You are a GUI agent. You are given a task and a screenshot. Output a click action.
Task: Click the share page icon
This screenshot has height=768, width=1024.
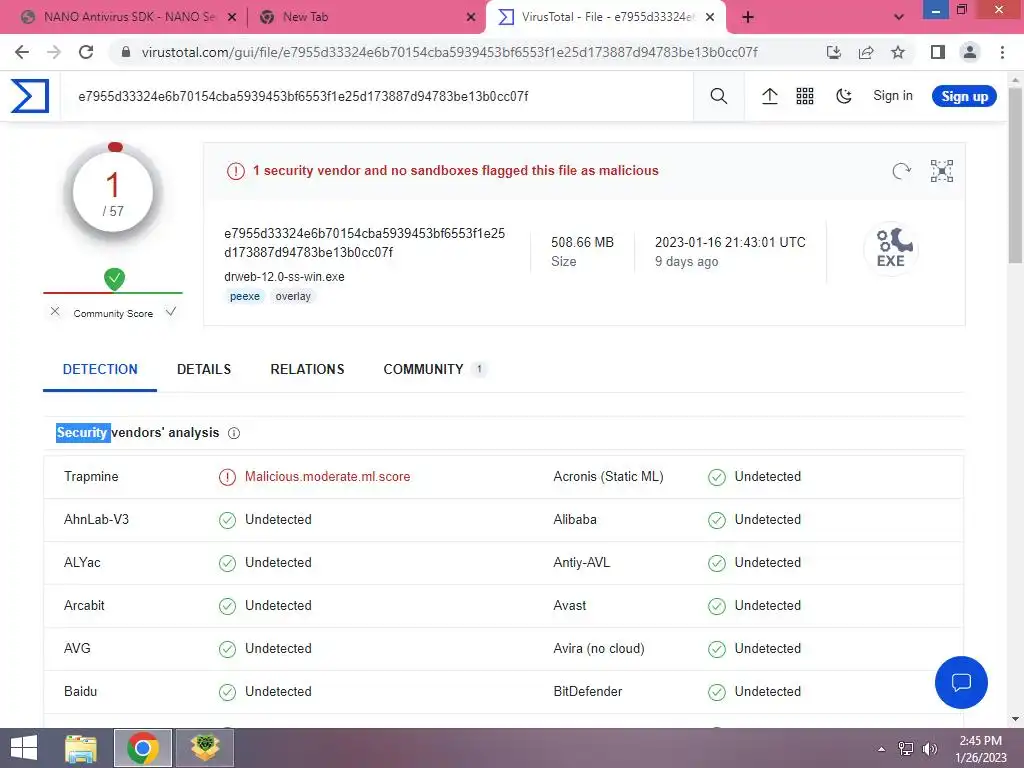click(x=866, y=52)
